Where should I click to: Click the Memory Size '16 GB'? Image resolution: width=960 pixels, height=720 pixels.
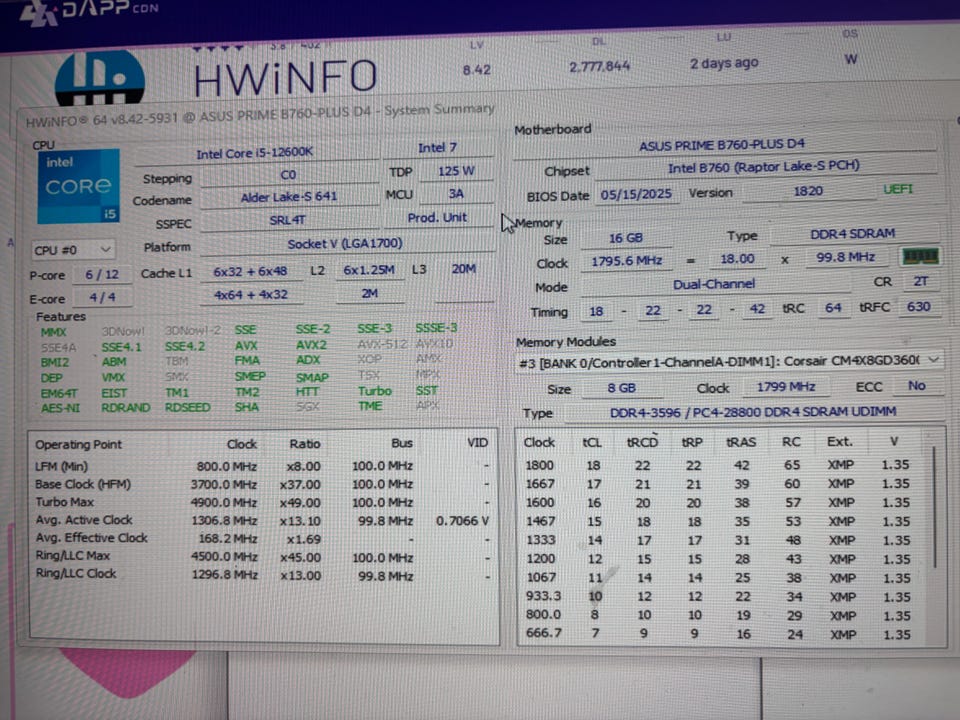pyautogui.click(x=626, y=238)
